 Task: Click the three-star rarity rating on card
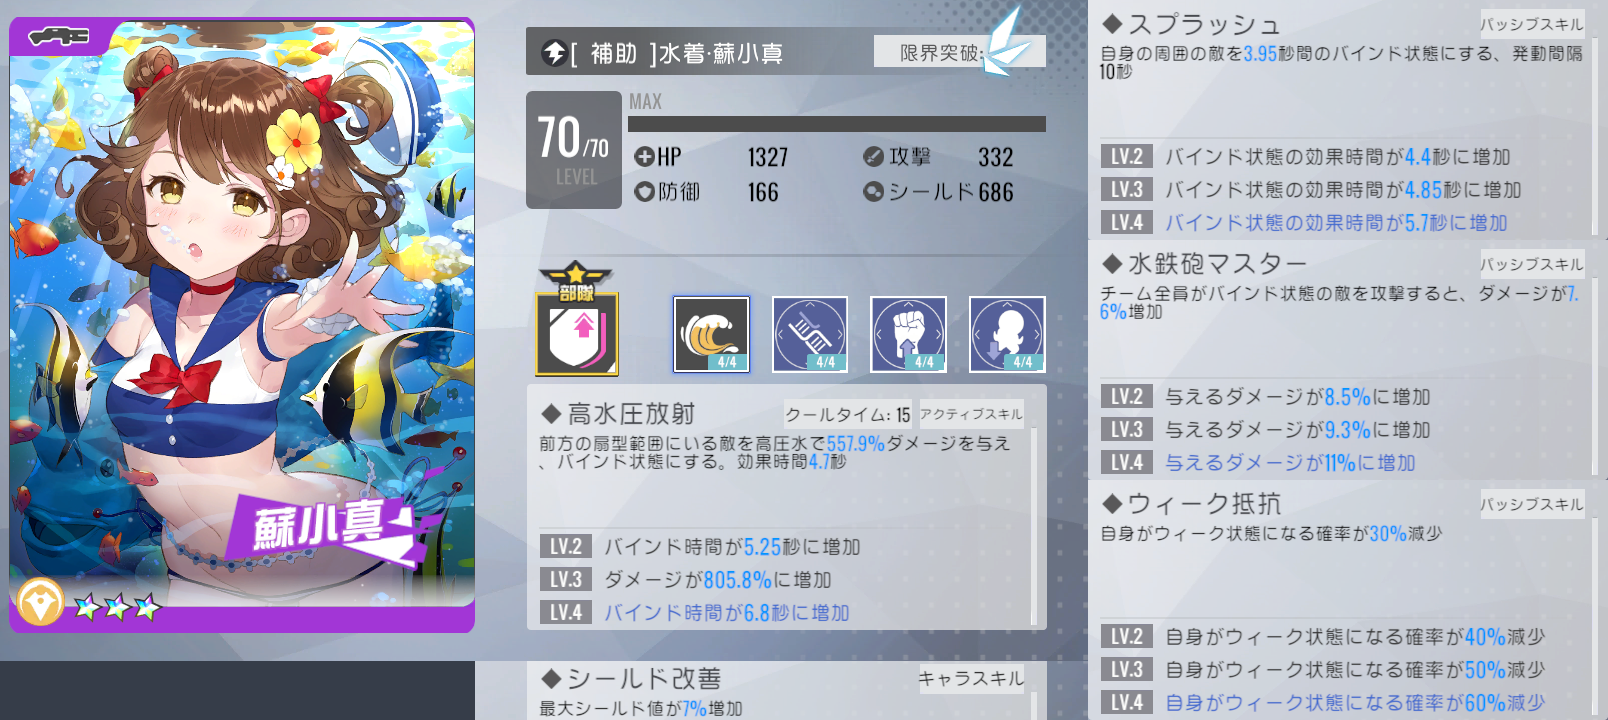(x=117, y=606)
